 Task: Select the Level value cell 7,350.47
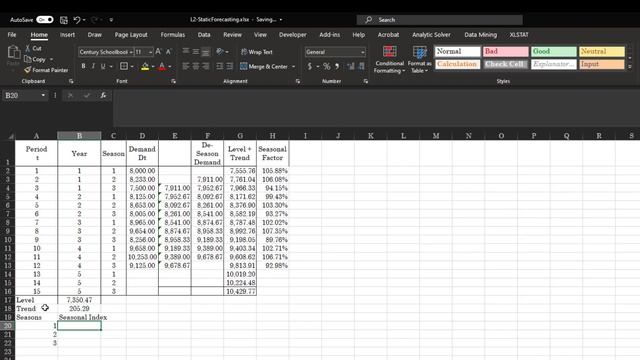coord(79,300)
